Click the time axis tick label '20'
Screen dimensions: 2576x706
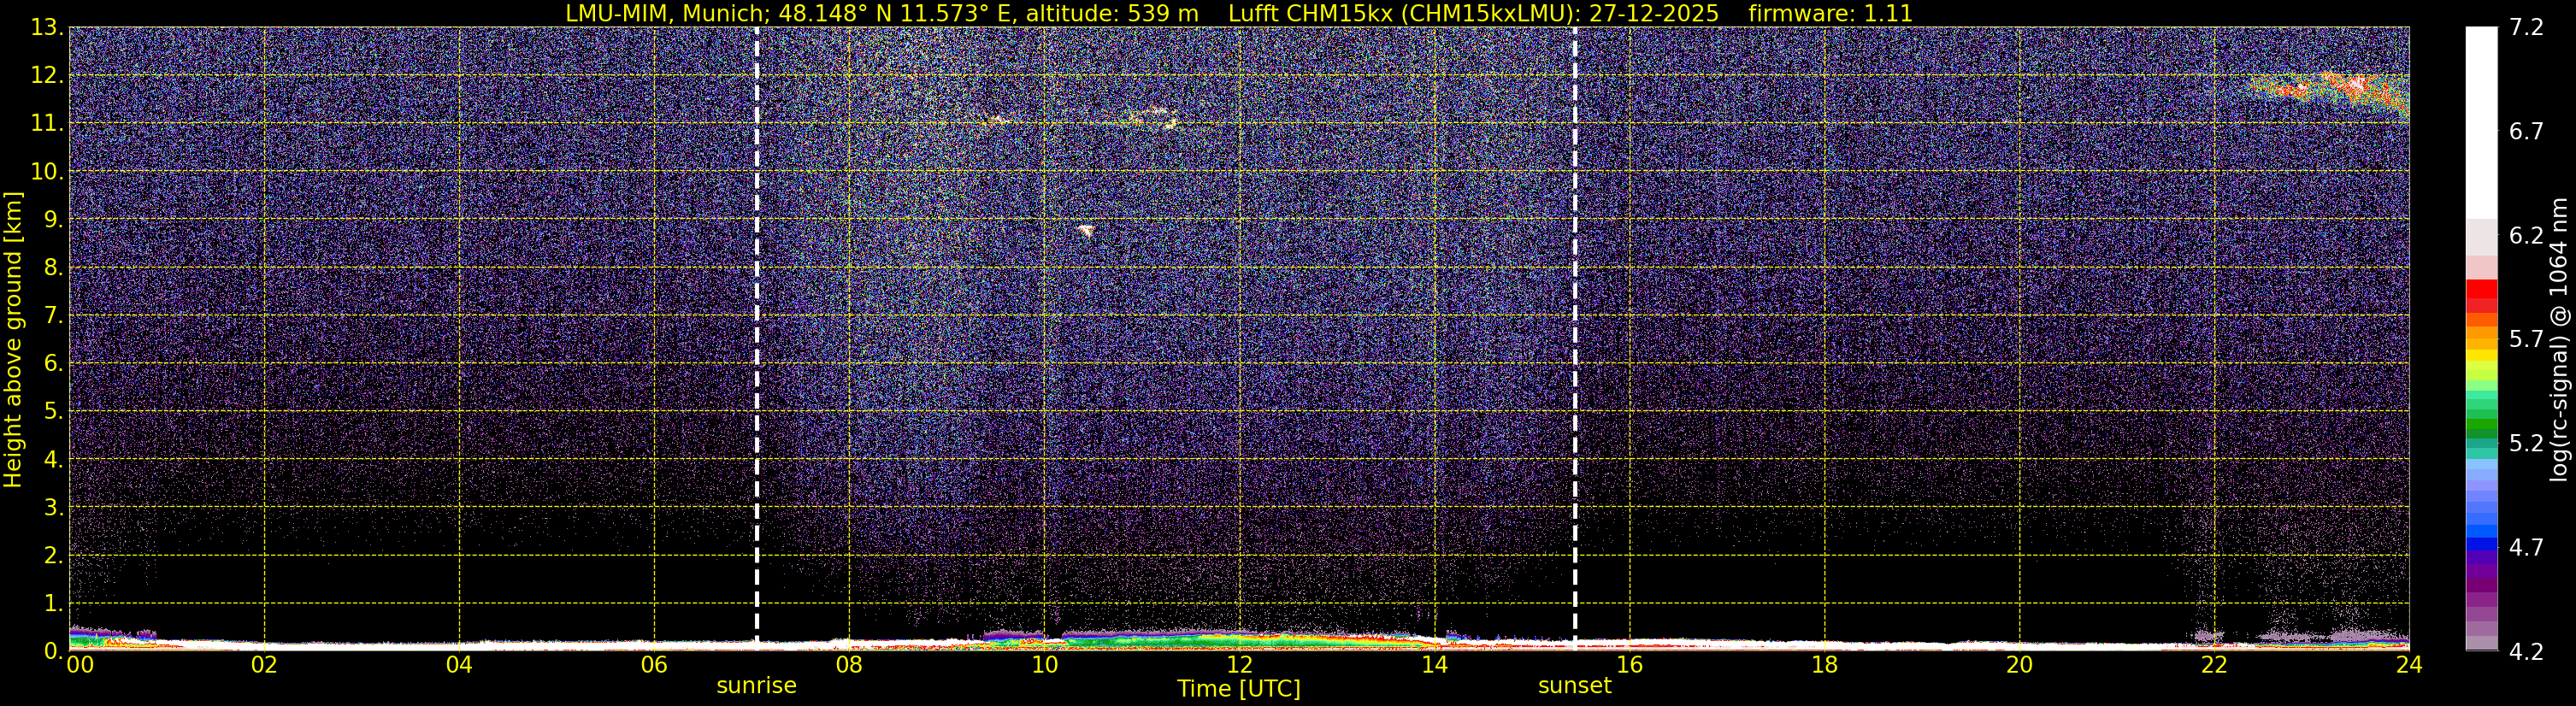(x=2019, y=665)
